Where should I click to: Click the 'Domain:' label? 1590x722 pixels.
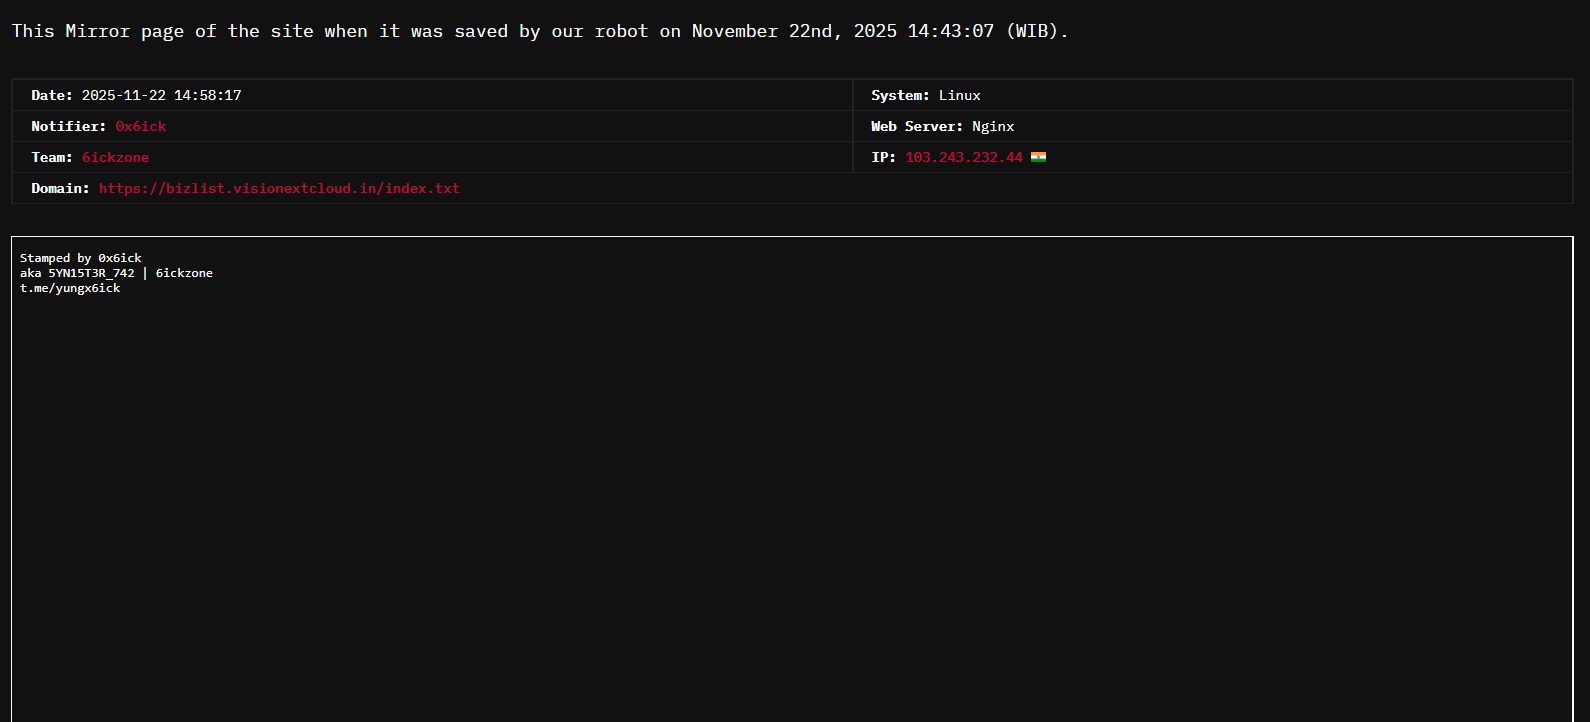60,189
